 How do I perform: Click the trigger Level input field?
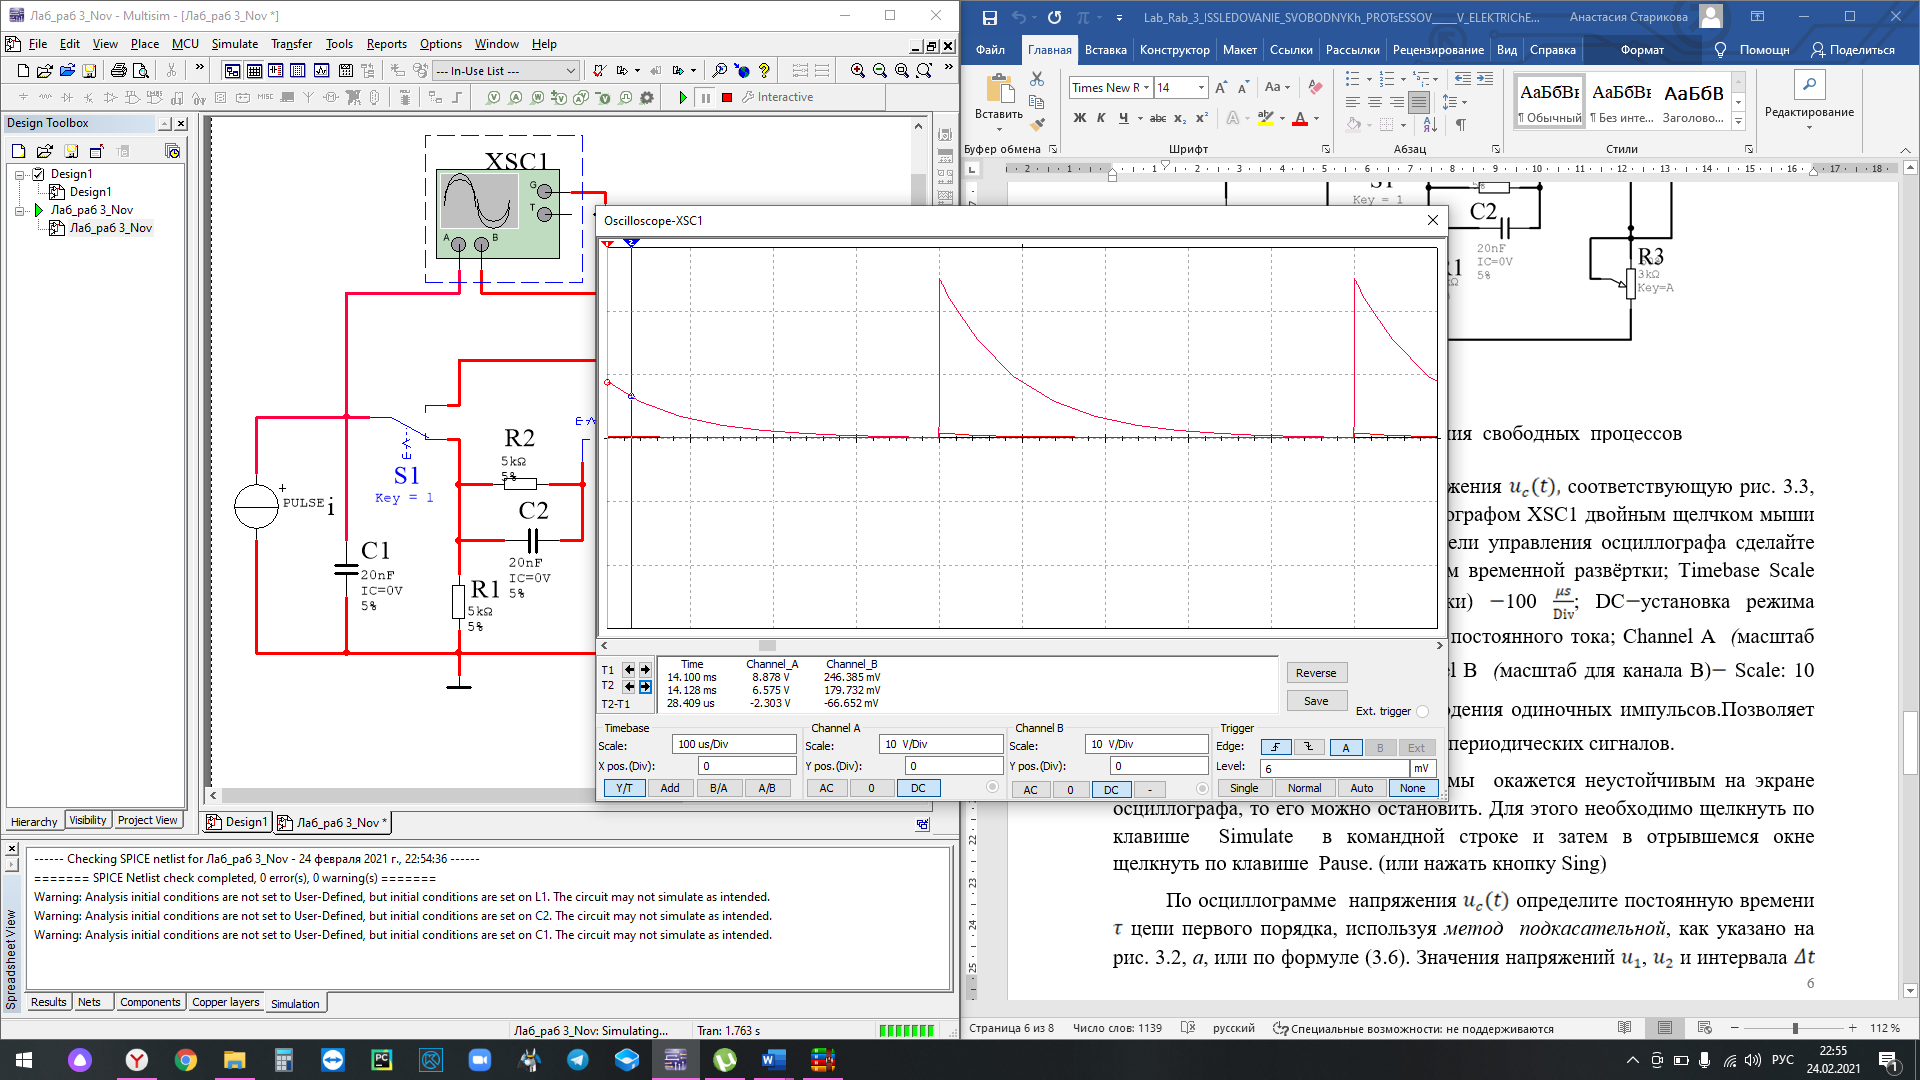click(x=1335, y=768)
